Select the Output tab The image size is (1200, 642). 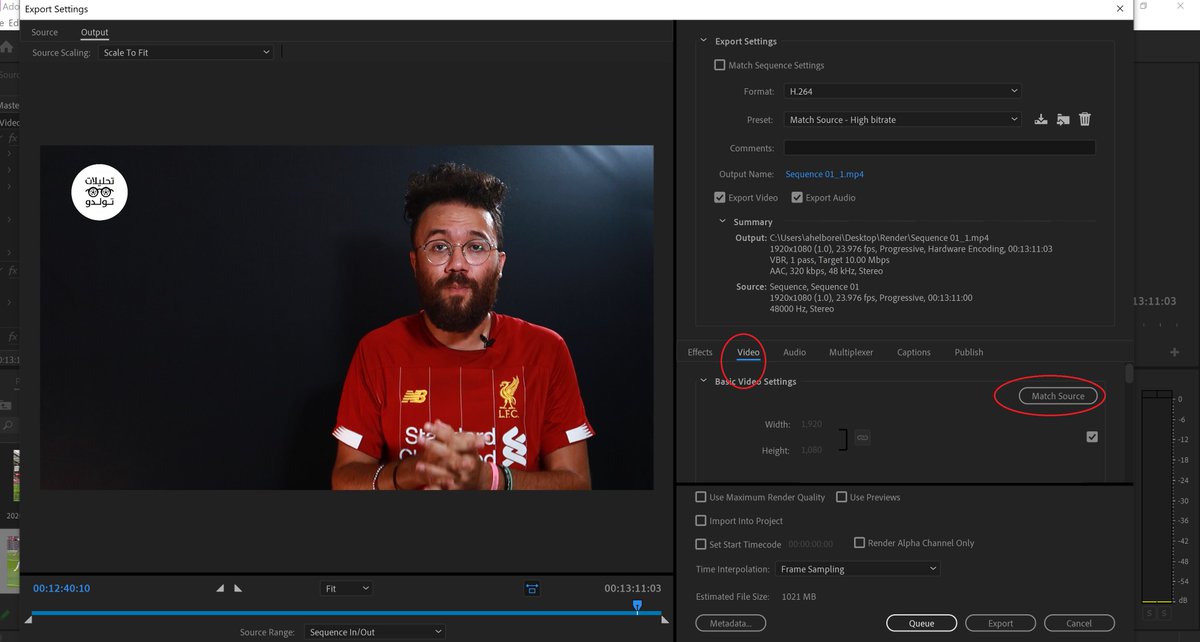pos(95,32)
